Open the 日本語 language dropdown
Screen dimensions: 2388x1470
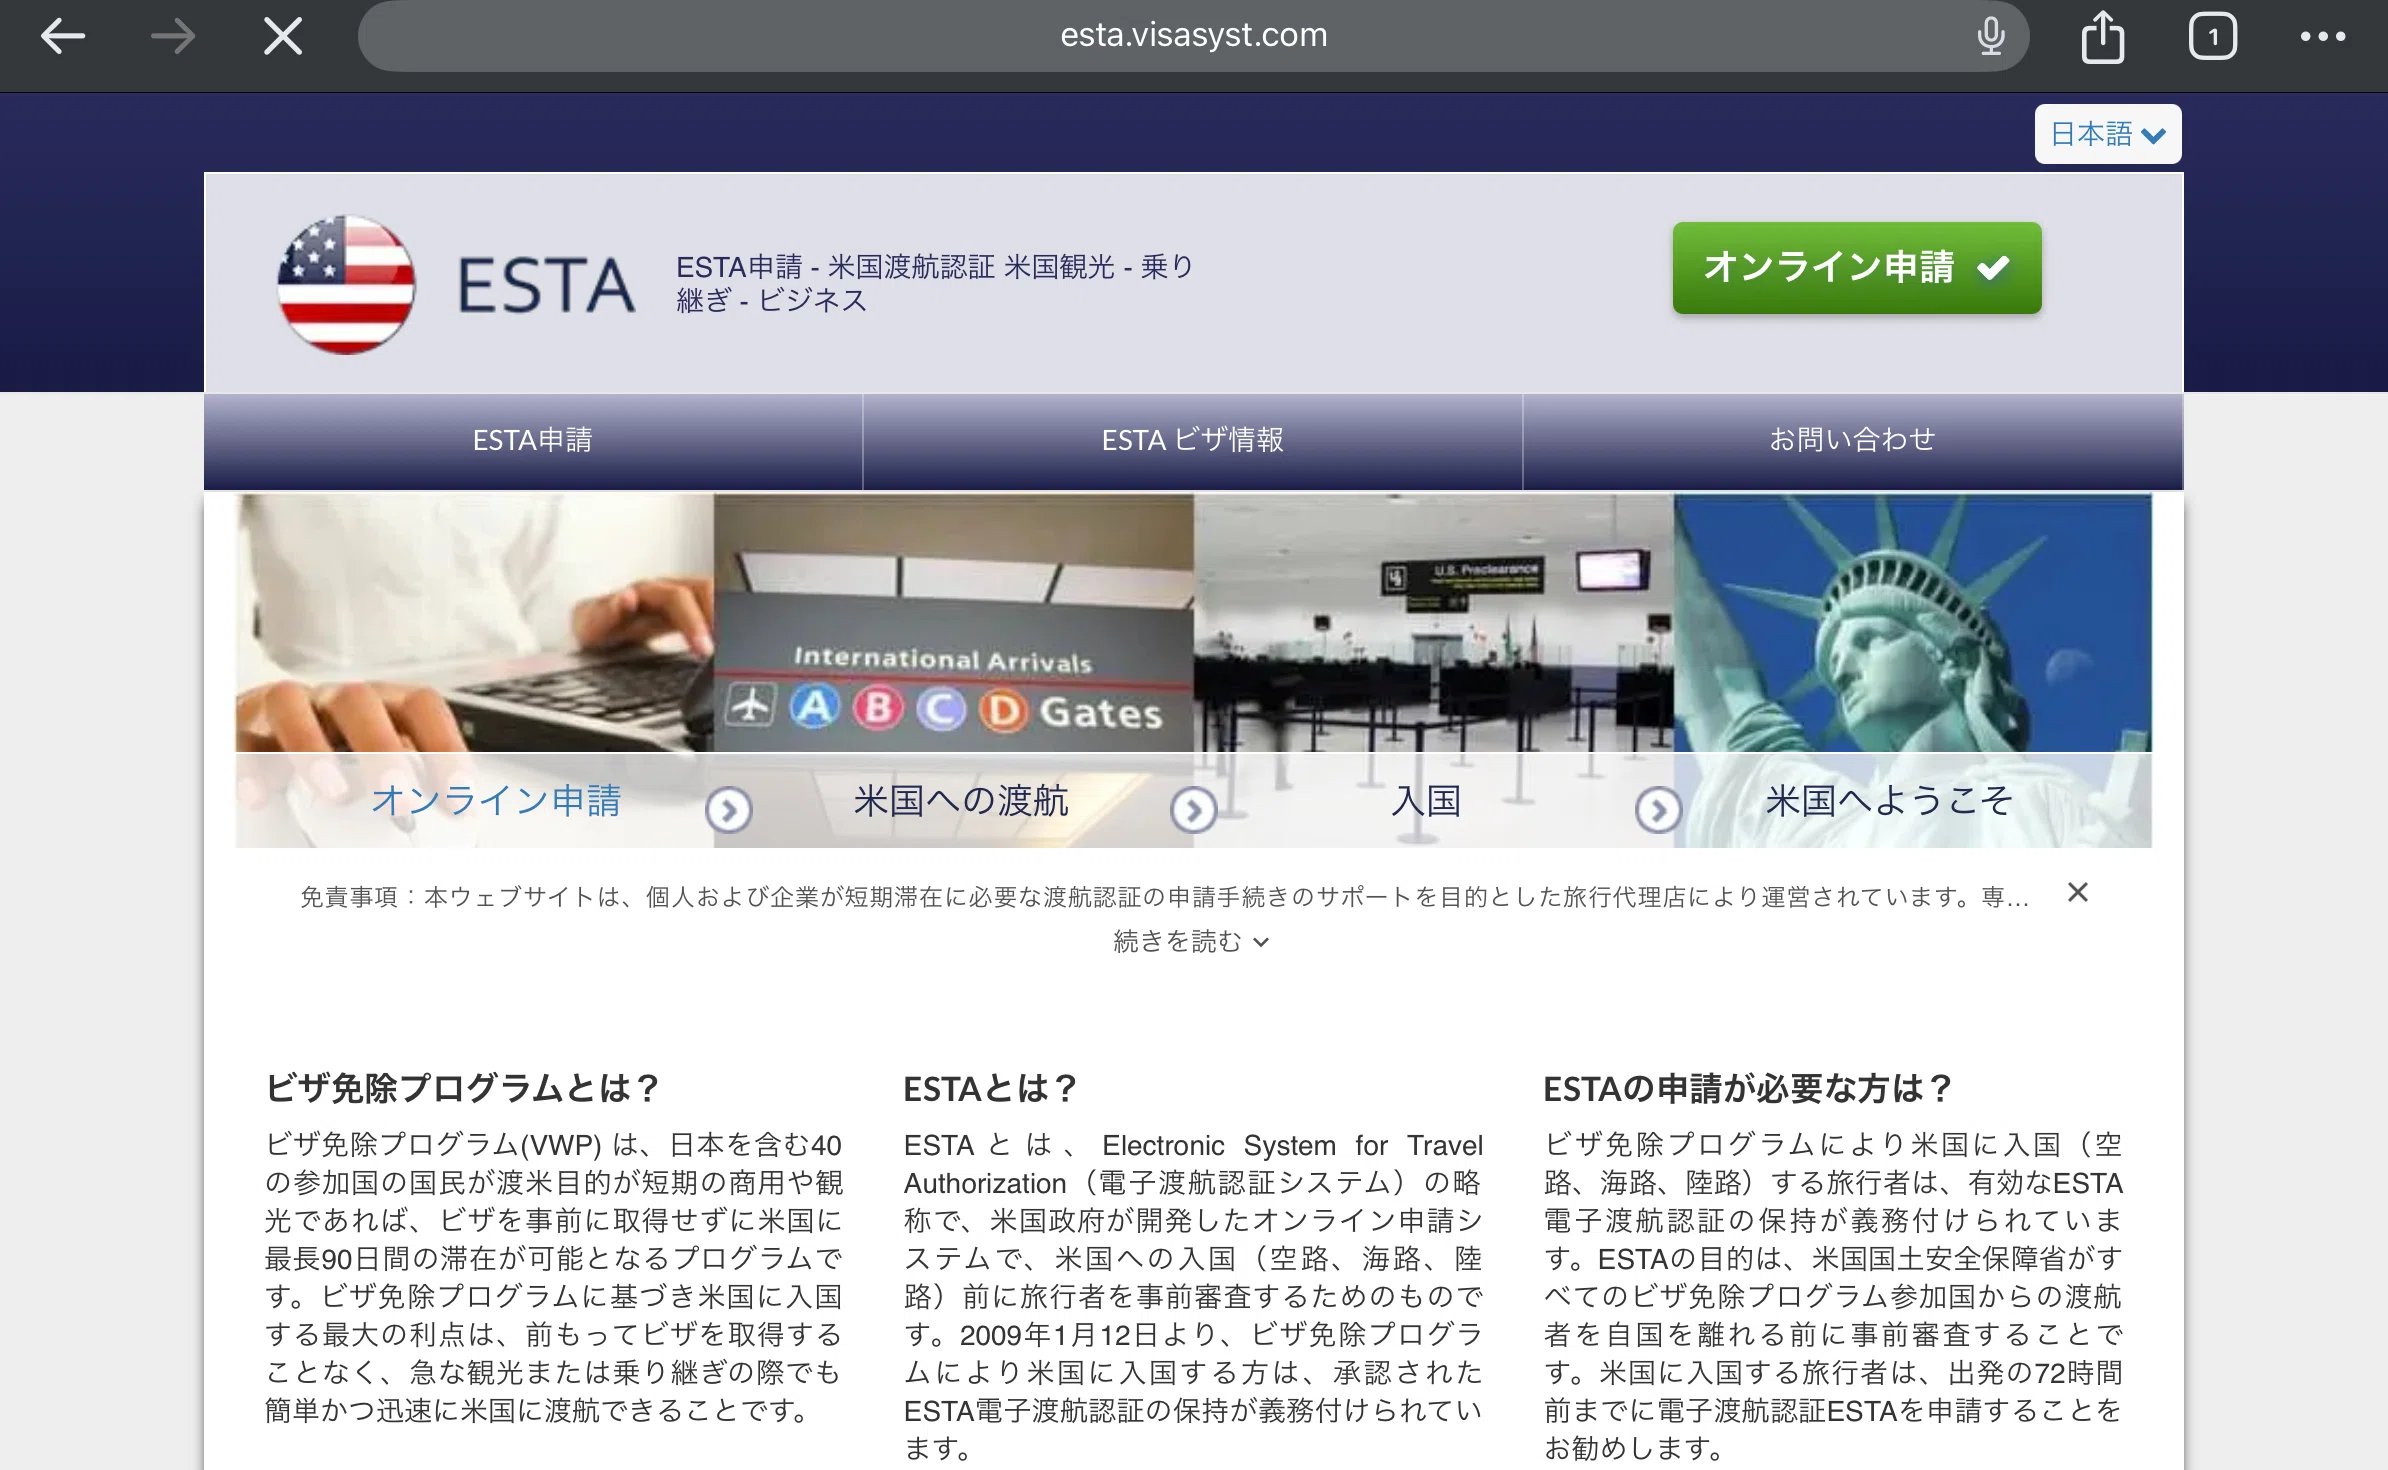[2108, 134]
